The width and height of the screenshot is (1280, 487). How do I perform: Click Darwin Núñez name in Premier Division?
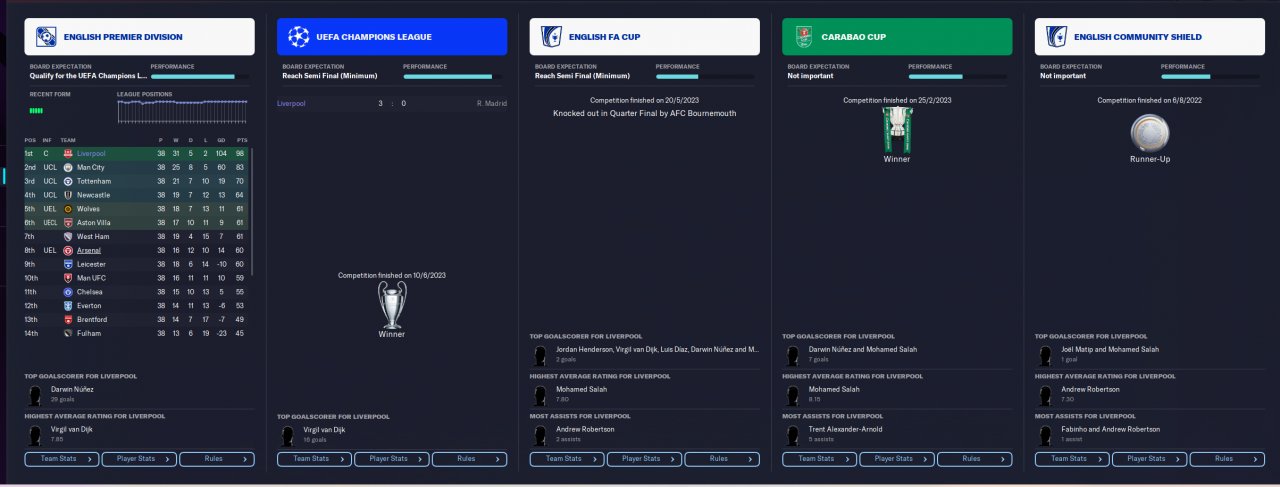[x=72, y=388]
